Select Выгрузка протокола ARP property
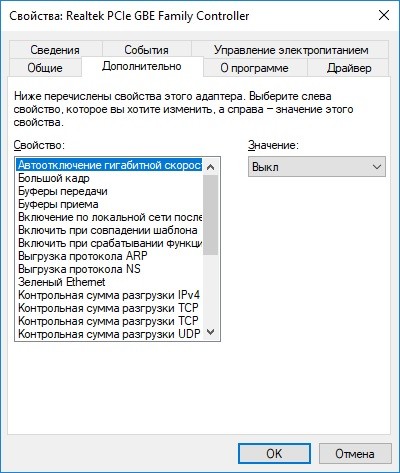The image size is (400, 473). (109, 256)
